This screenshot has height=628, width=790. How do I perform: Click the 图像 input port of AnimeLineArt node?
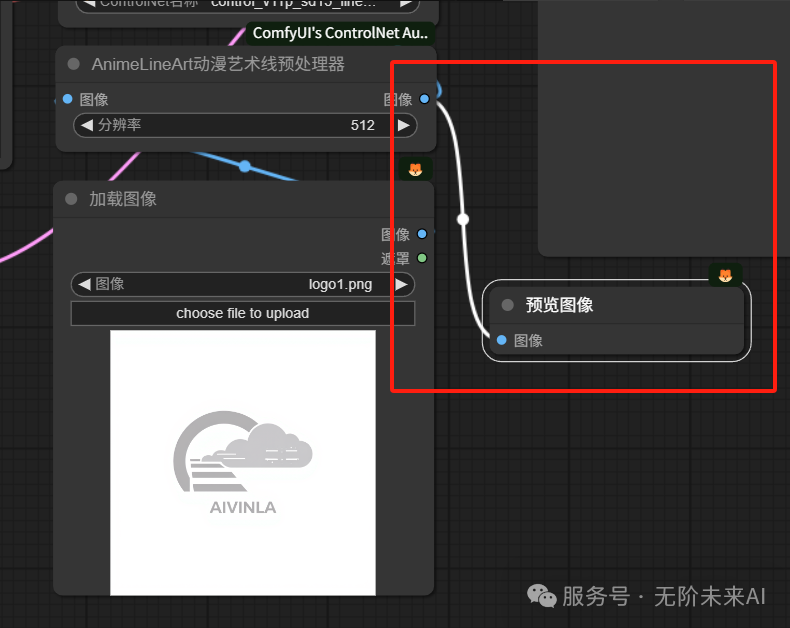68,99
